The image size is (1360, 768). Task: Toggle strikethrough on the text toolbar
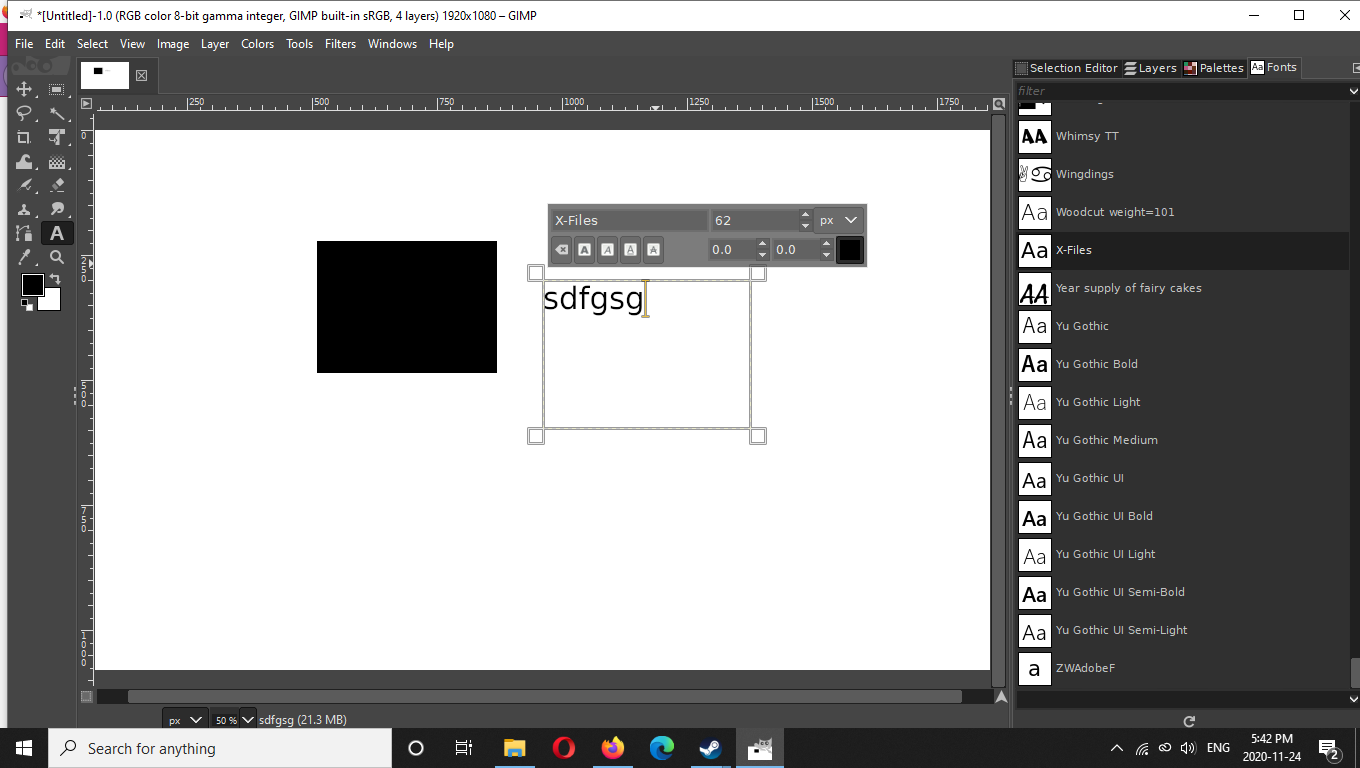click(653, 250)
